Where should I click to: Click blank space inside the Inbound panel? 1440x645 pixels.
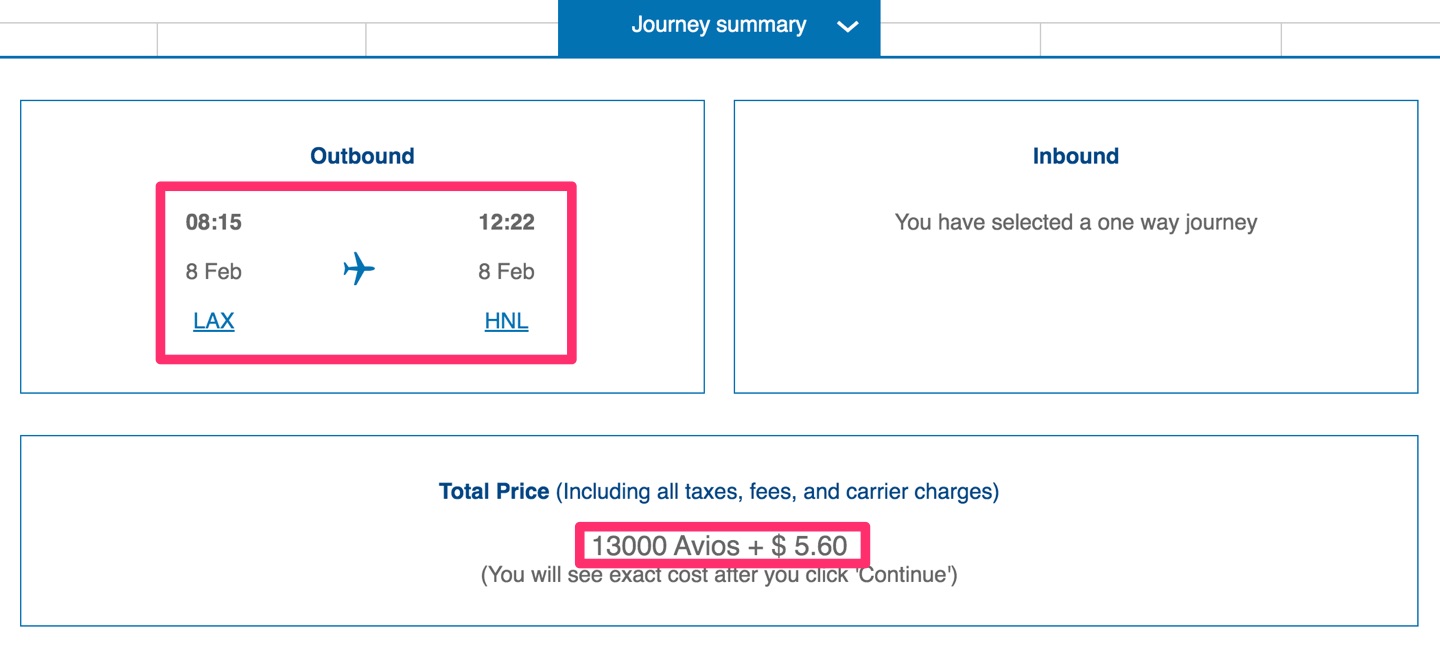[x=1076, y=320]
